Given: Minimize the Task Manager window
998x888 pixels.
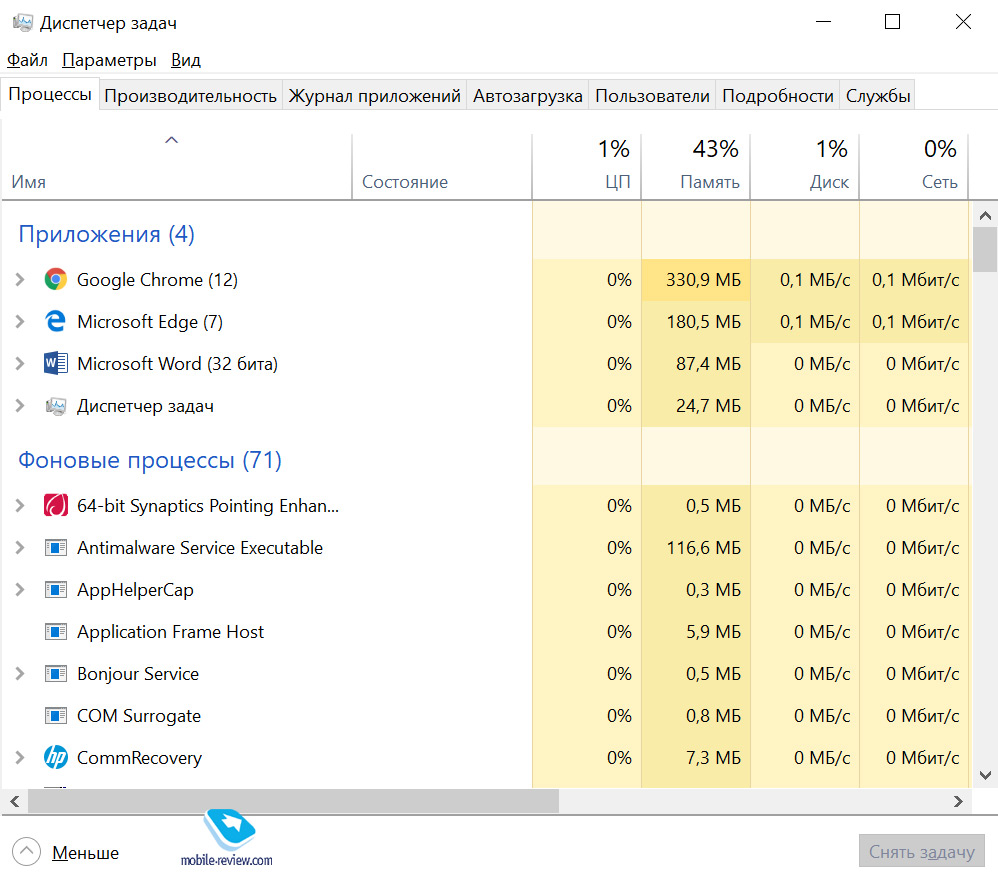Looking at the screenshot, I should pyautogui.click(x=824, y=22).
